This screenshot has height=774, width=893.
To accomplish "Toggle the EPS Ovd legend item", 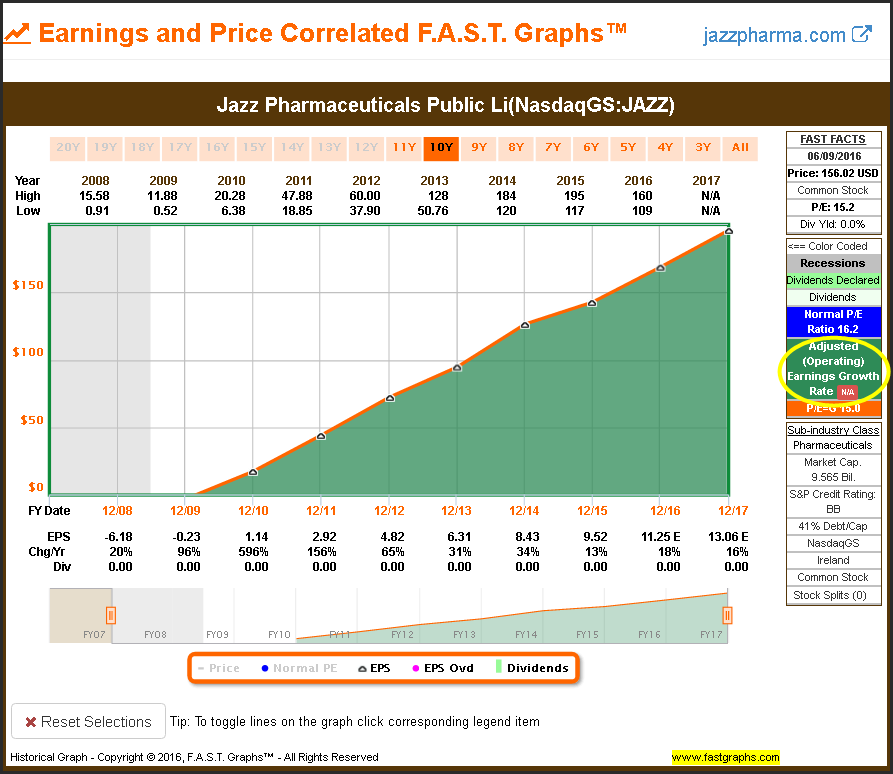I will [x=445, y=668].
